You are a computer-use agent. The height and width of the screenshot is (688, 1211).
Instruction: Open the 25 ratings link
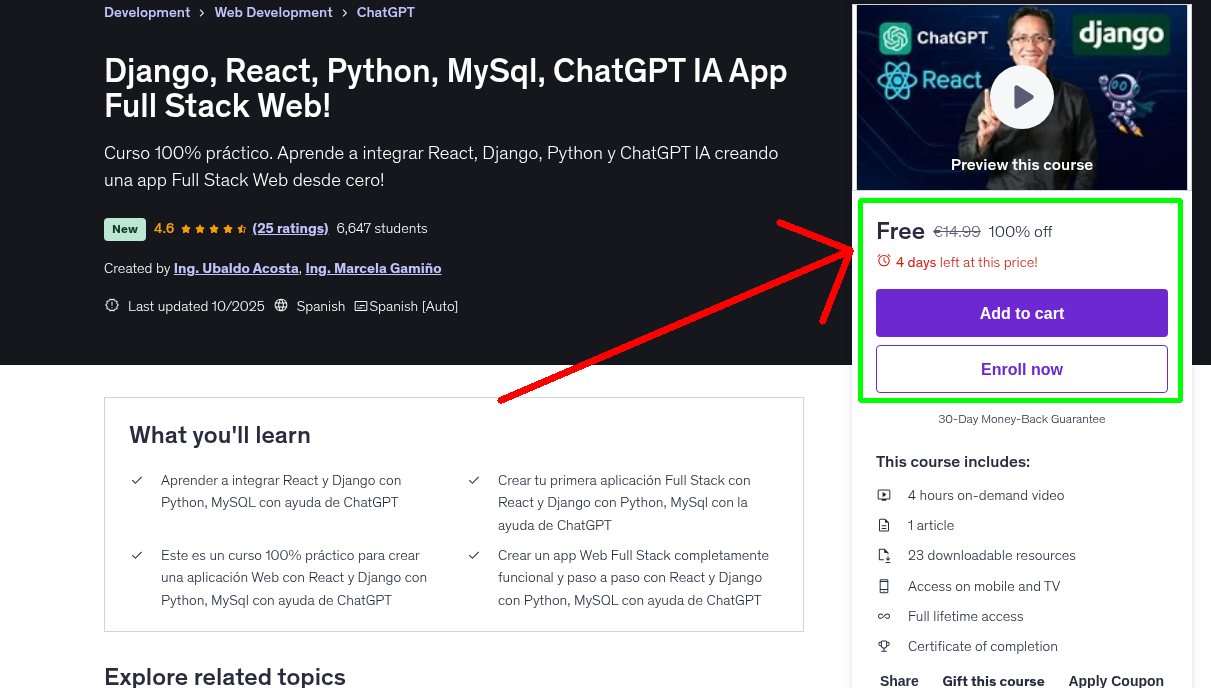(290, 228)
